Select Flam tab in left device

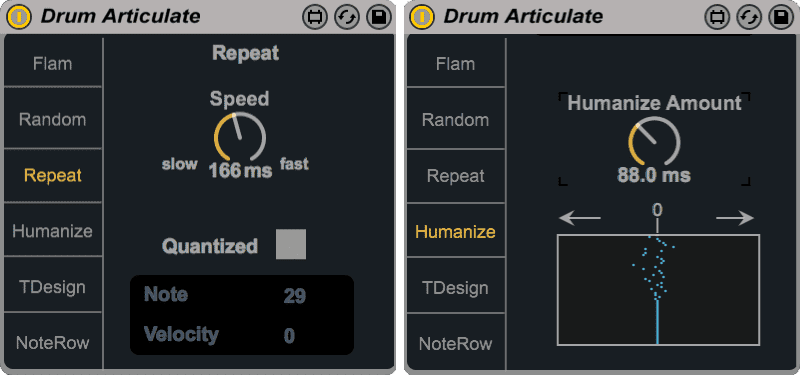click(53, 63)
